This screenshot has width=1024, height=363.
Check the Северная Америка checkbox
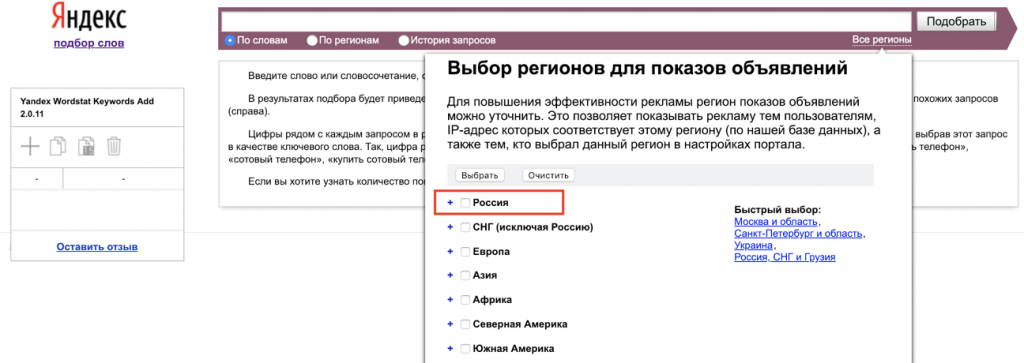[x=465, y=324]
